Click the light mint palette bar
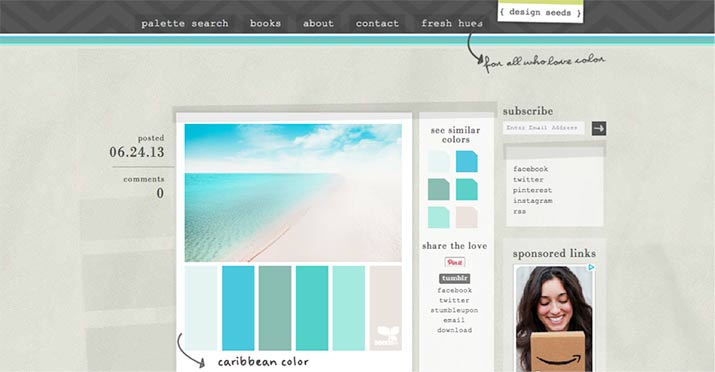The height and width of the screenshot is (372, 715). pos(349,308)
